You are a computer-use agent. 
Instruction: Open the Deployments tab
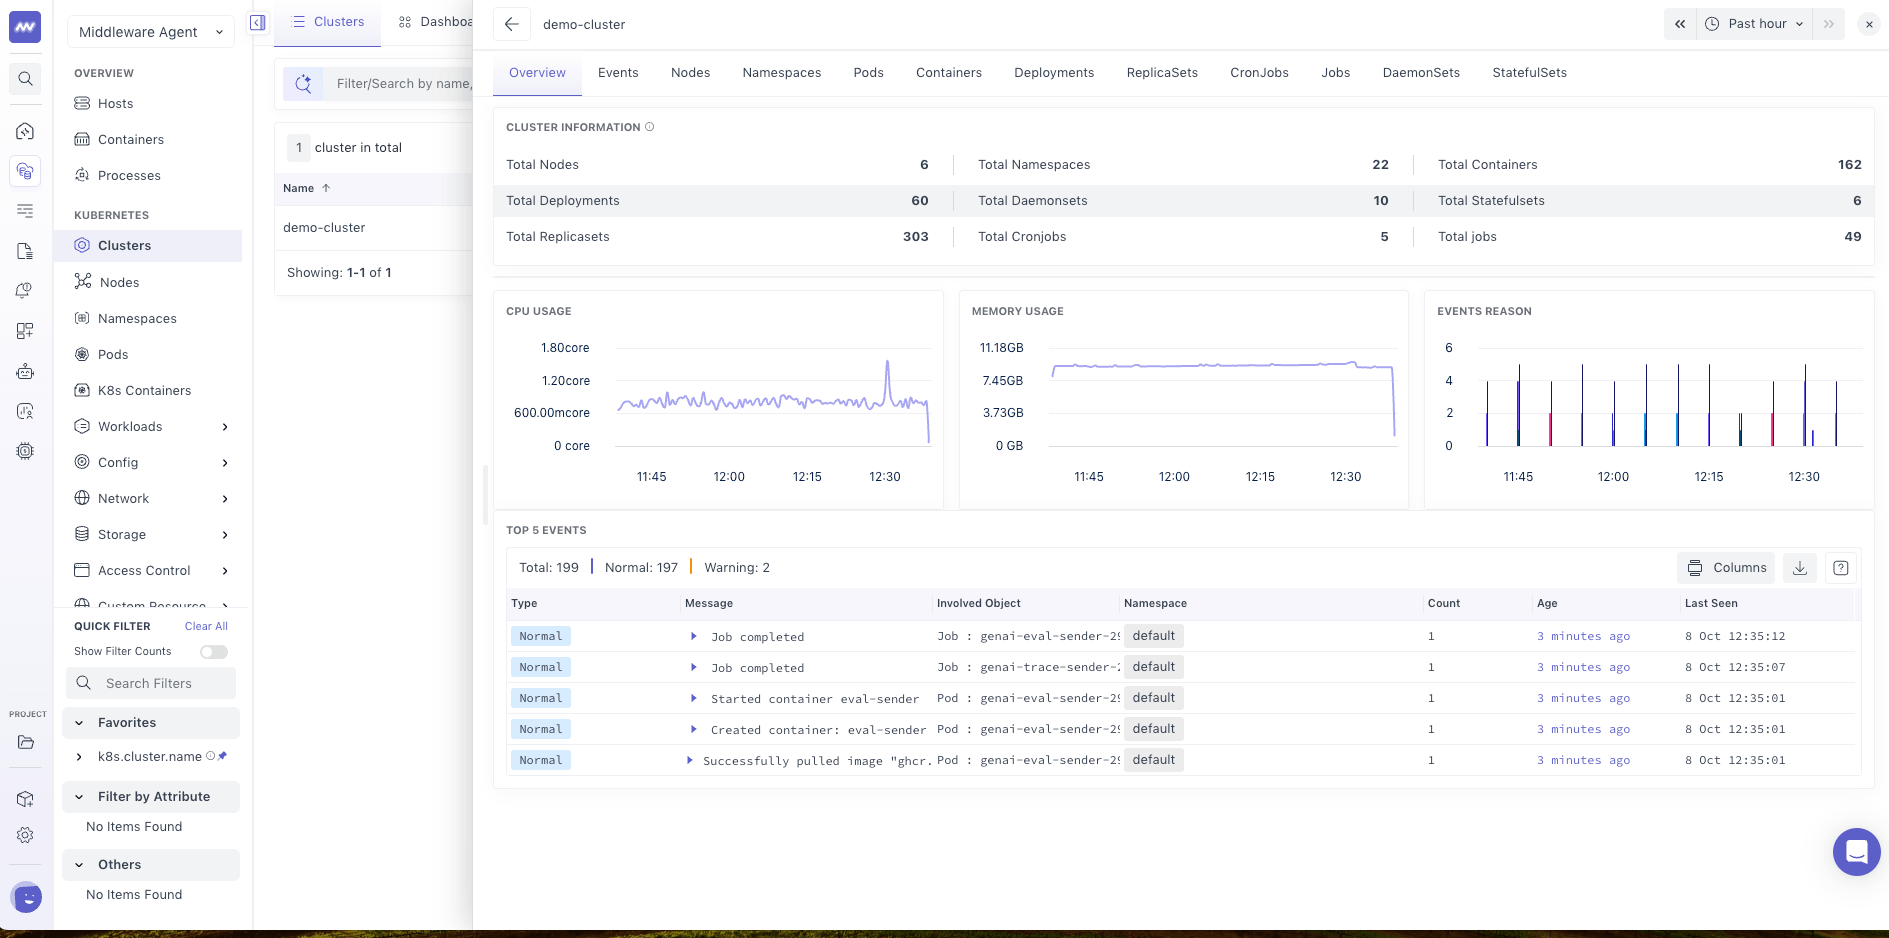pos(1054,73)
